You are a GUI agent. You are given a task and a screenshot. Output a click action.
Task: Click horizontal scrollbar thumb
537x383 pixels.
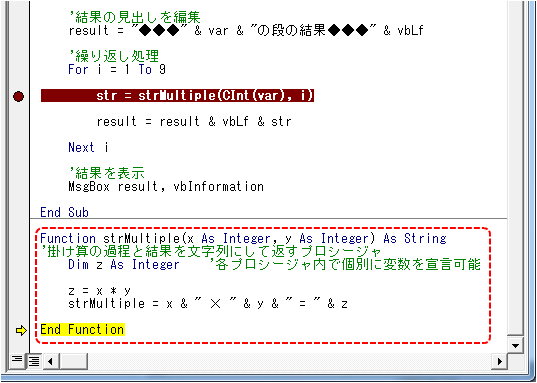point(73,361)
